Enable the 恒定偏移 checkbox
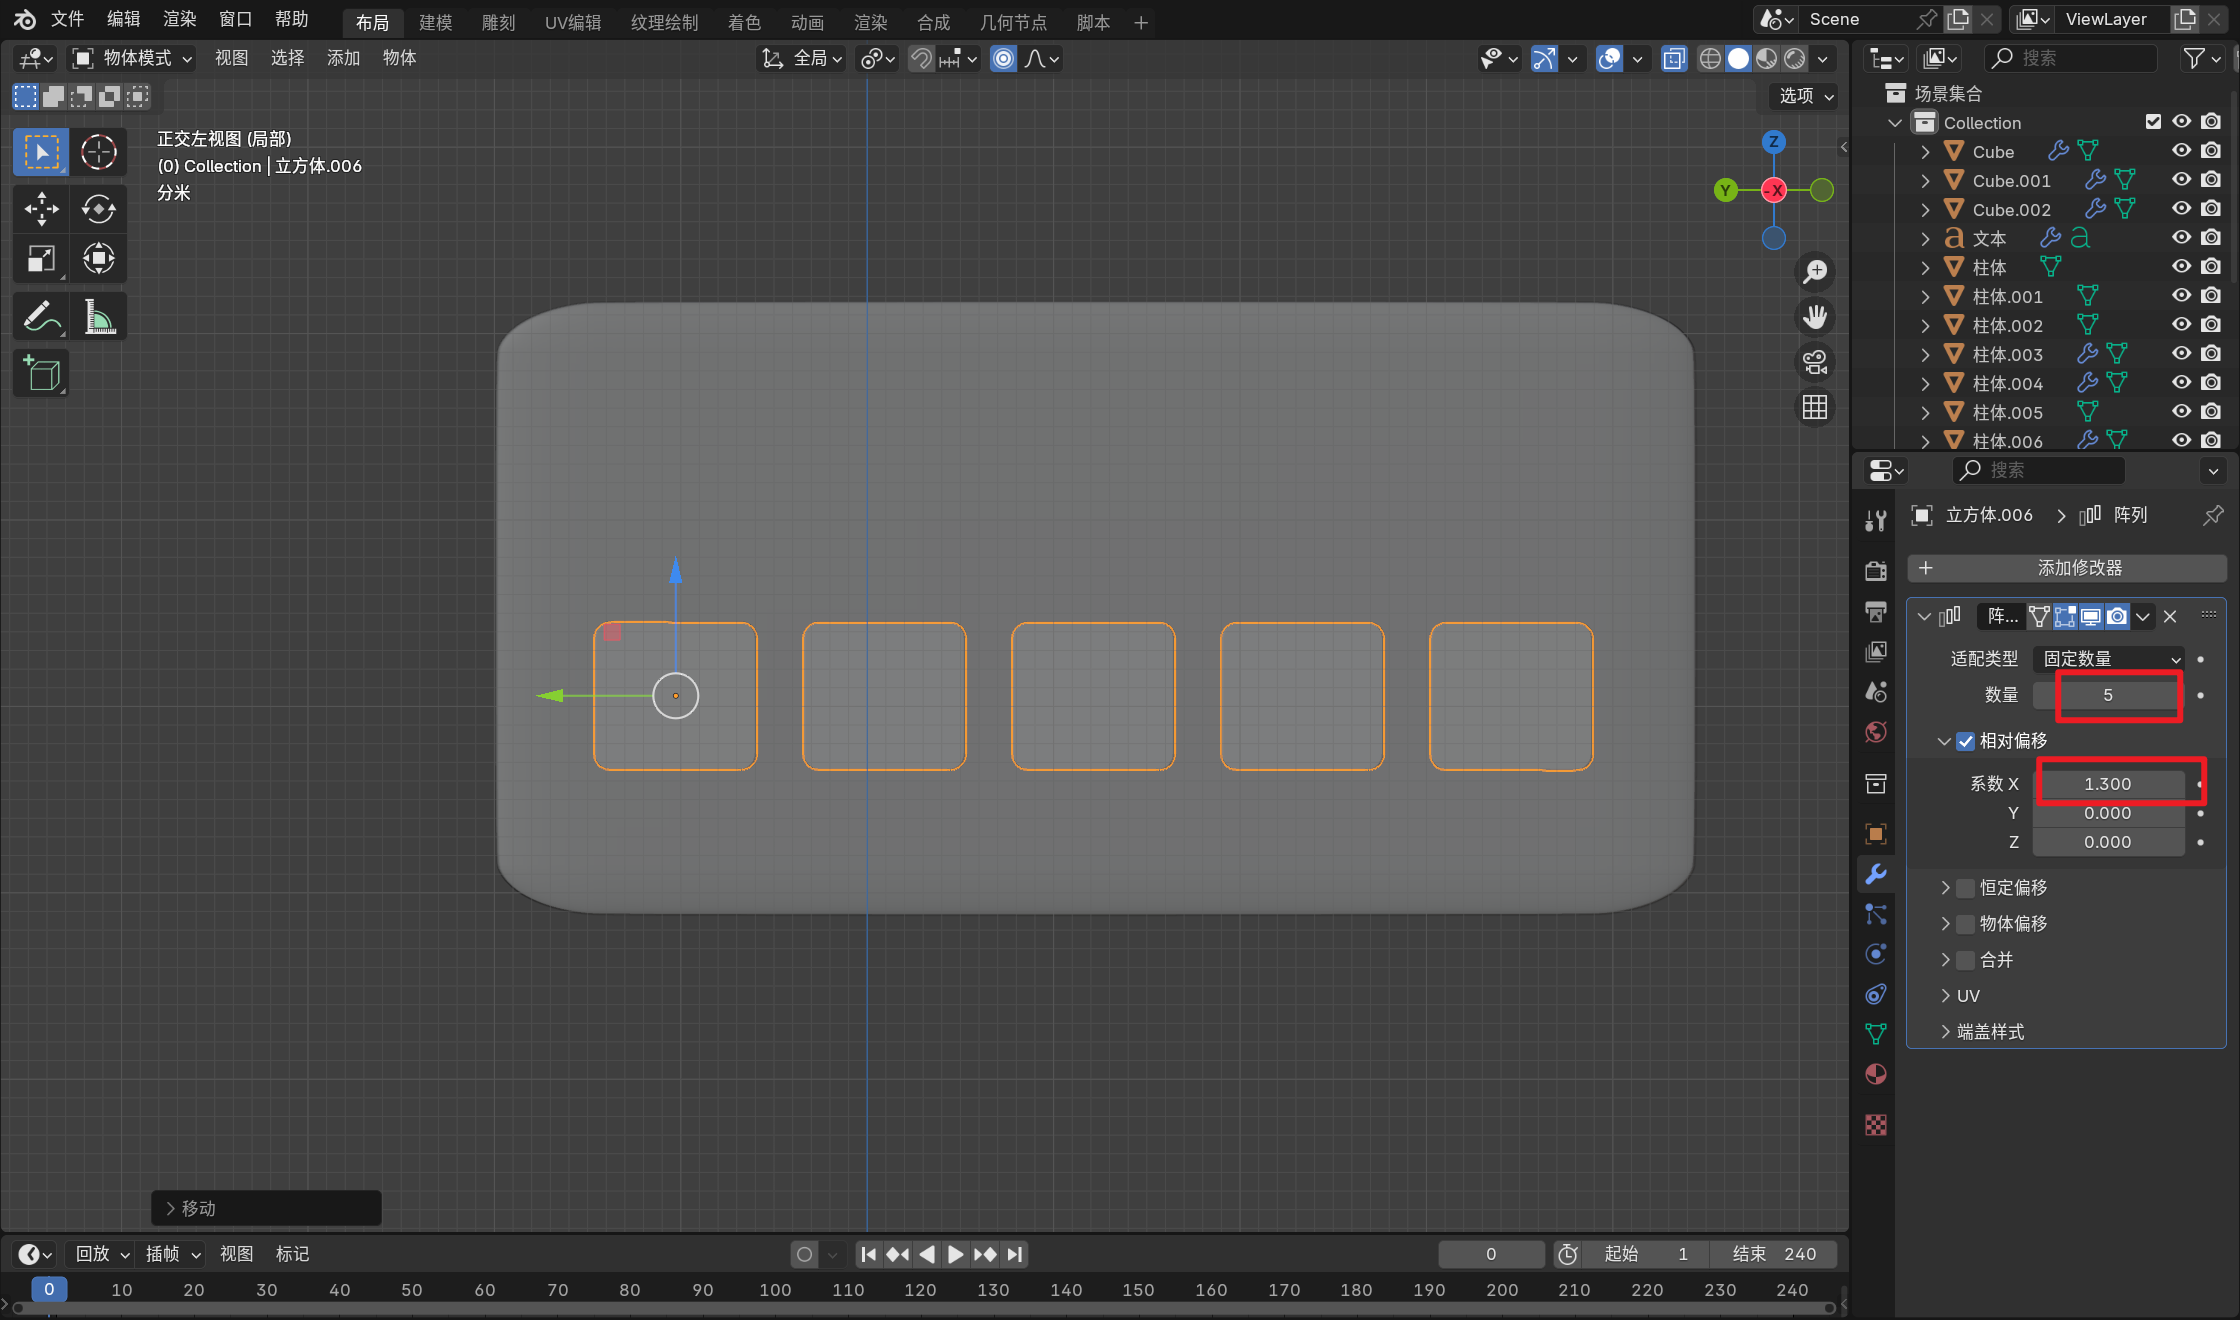2240x1320 pixels. click(x=1966, y=888)
